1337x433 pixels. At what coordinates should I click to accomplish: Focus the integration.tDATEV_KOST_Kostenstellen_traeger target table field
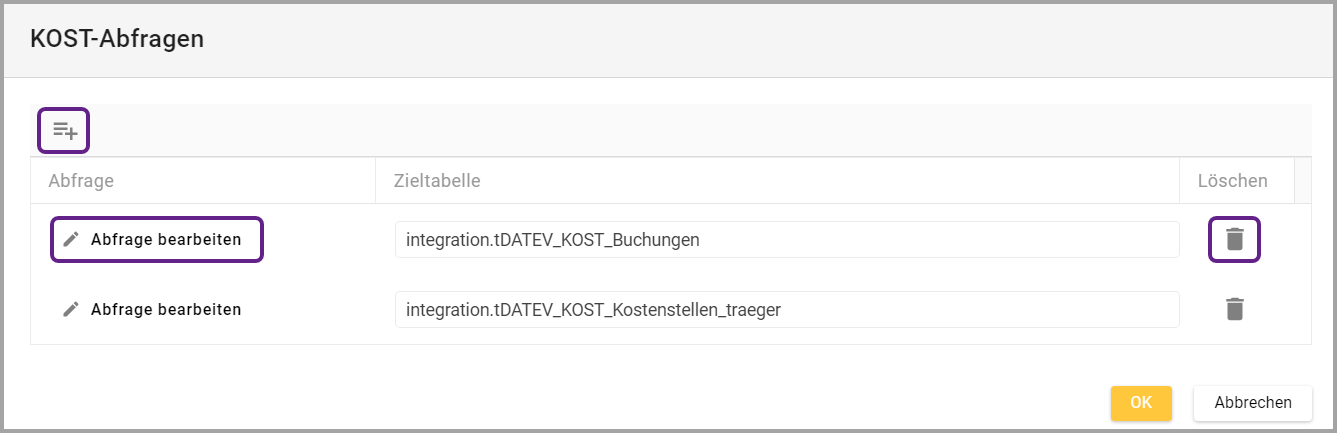click(x=786, y=310)
